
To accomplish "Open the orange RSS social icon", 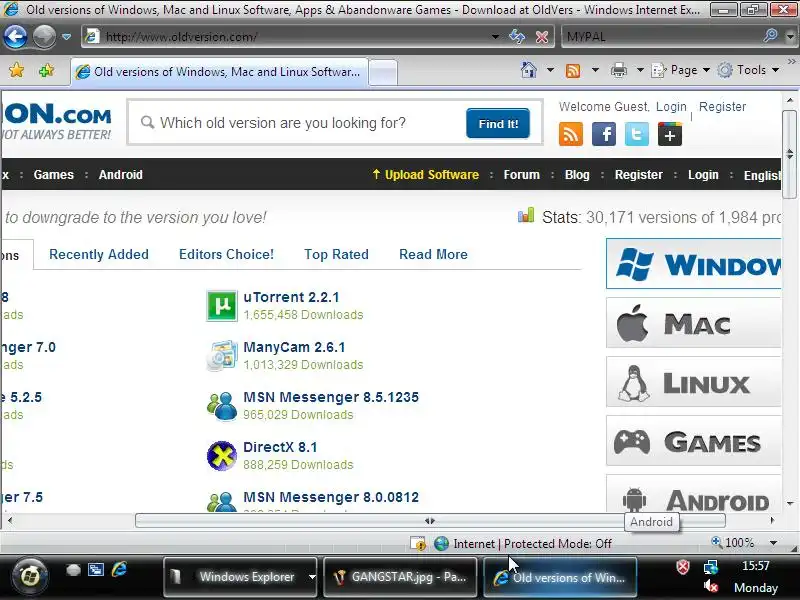I will coord(571,134).
